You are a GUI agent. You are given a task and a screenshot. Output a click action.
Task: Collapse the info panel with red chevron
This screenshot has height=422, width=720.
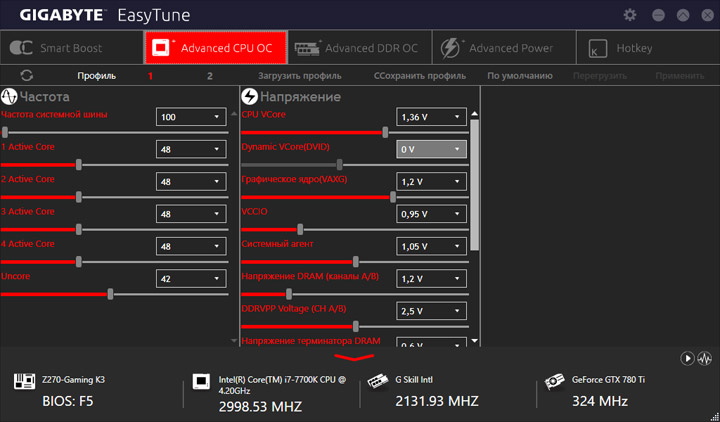point(354,357)
